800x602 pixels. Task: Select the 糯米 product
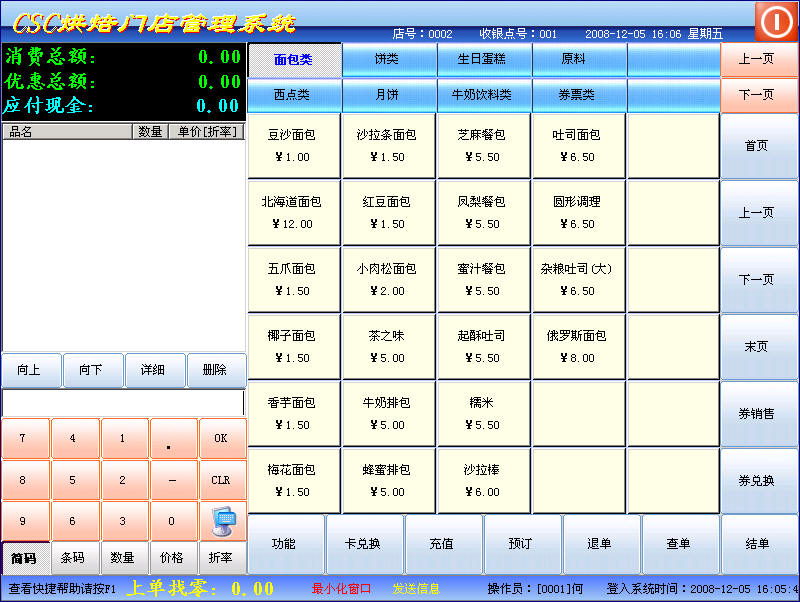(x=484, y=414)
